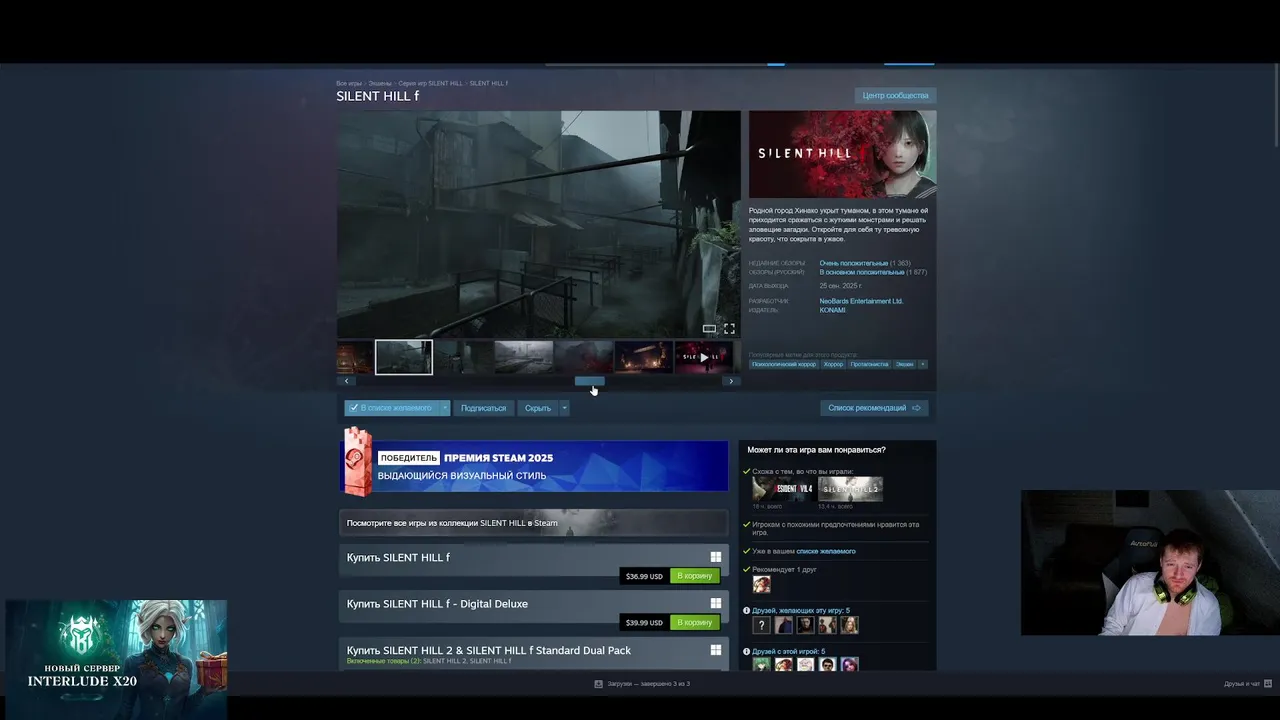Select the grey foggy town screenshot thumbnail
Screen dimensions: 1280x720
coord(524,357)
